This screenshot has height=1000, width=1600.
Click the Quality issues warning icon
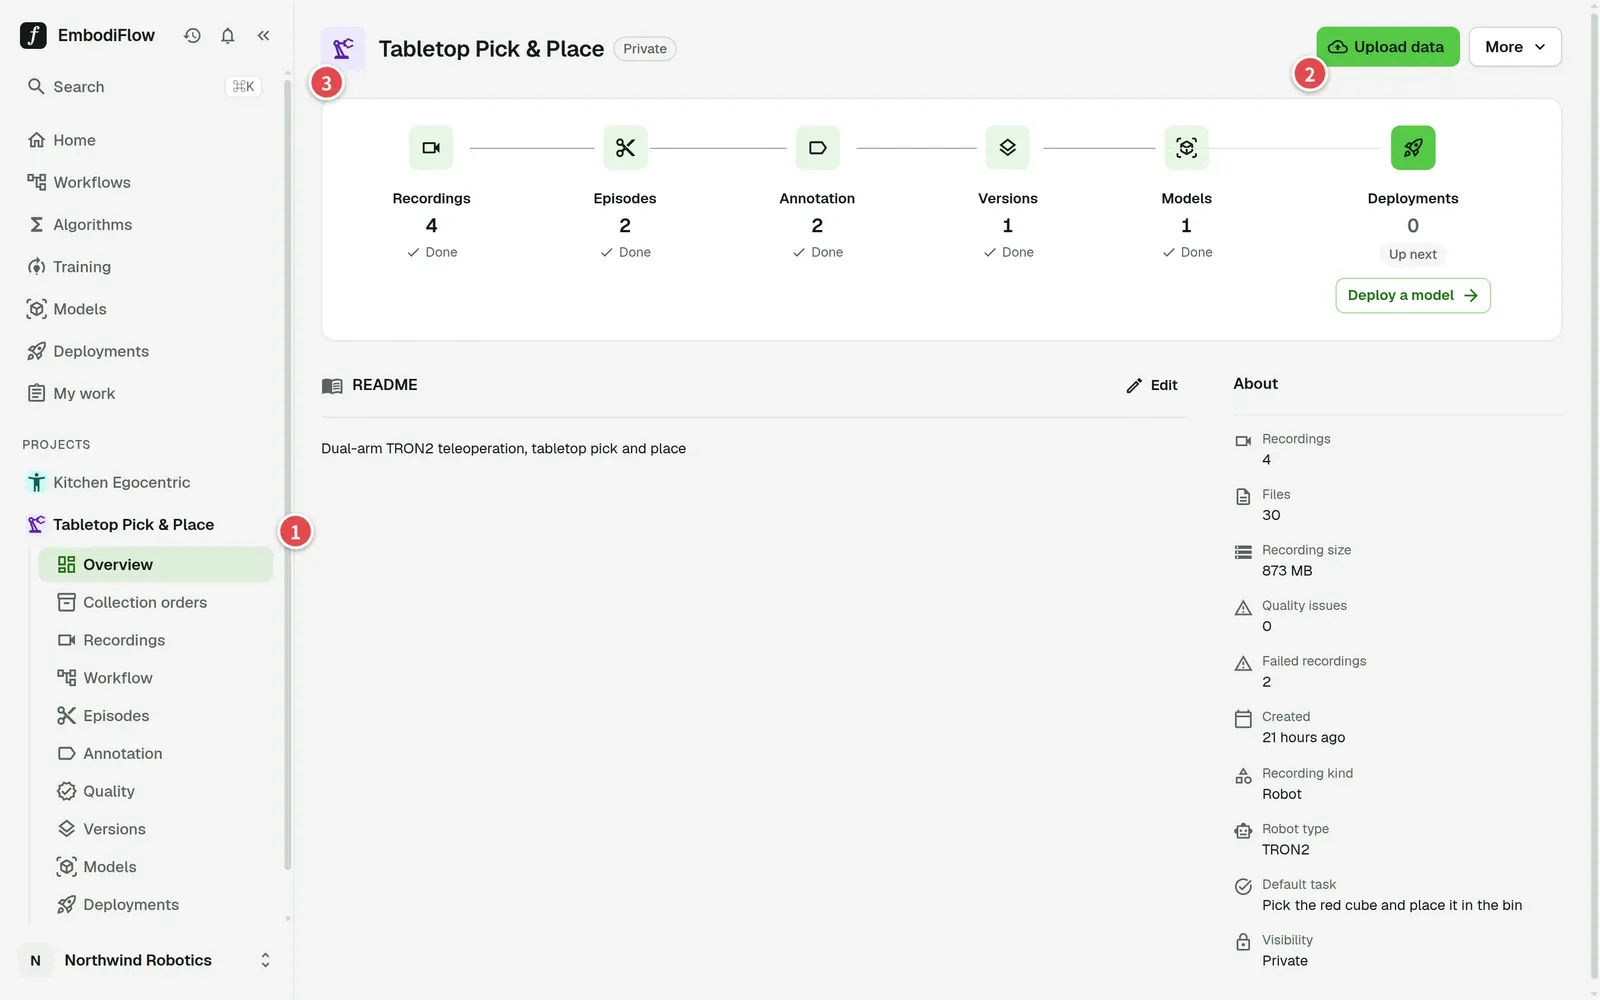click(1243, 607)
